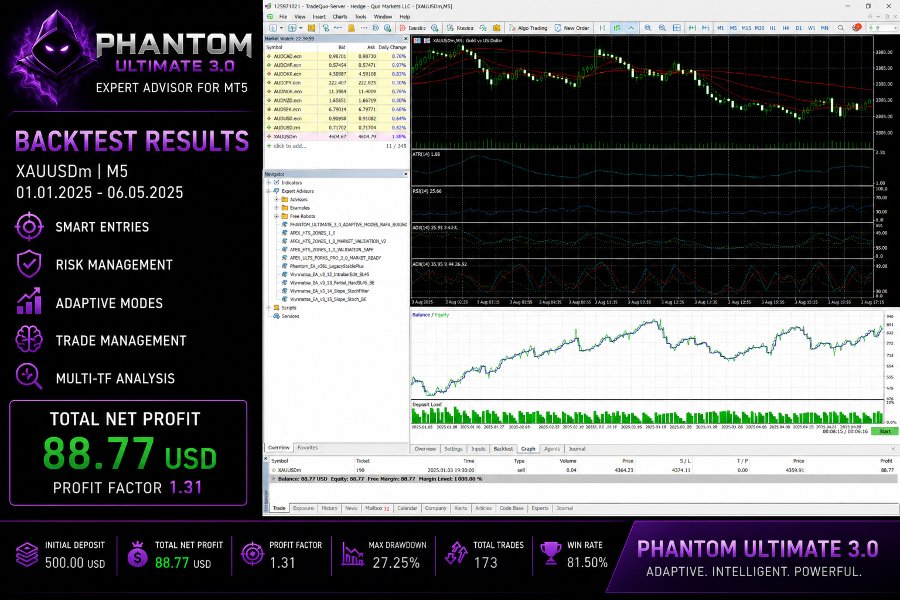Click the green Start button
900x600 pixels.
[x=885, y=431]
